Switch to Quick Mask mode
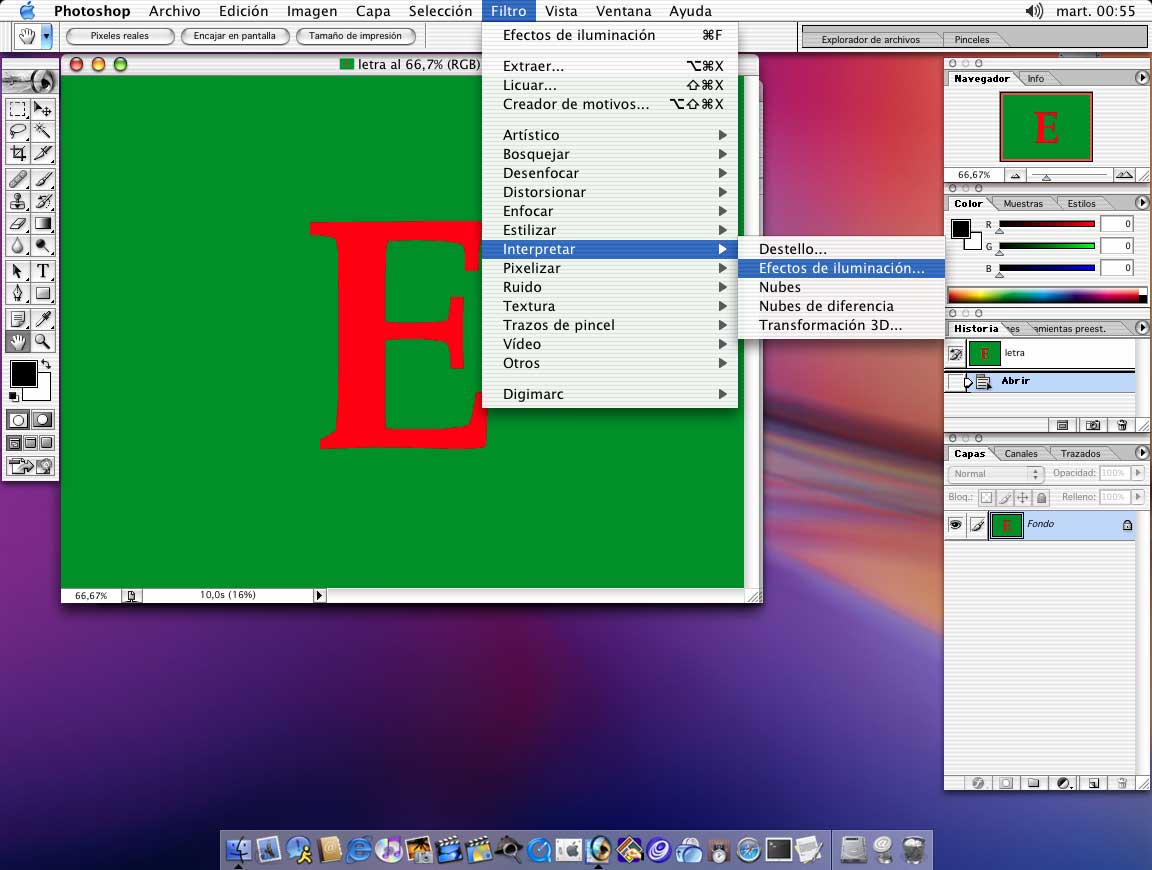 coord(43,420)
